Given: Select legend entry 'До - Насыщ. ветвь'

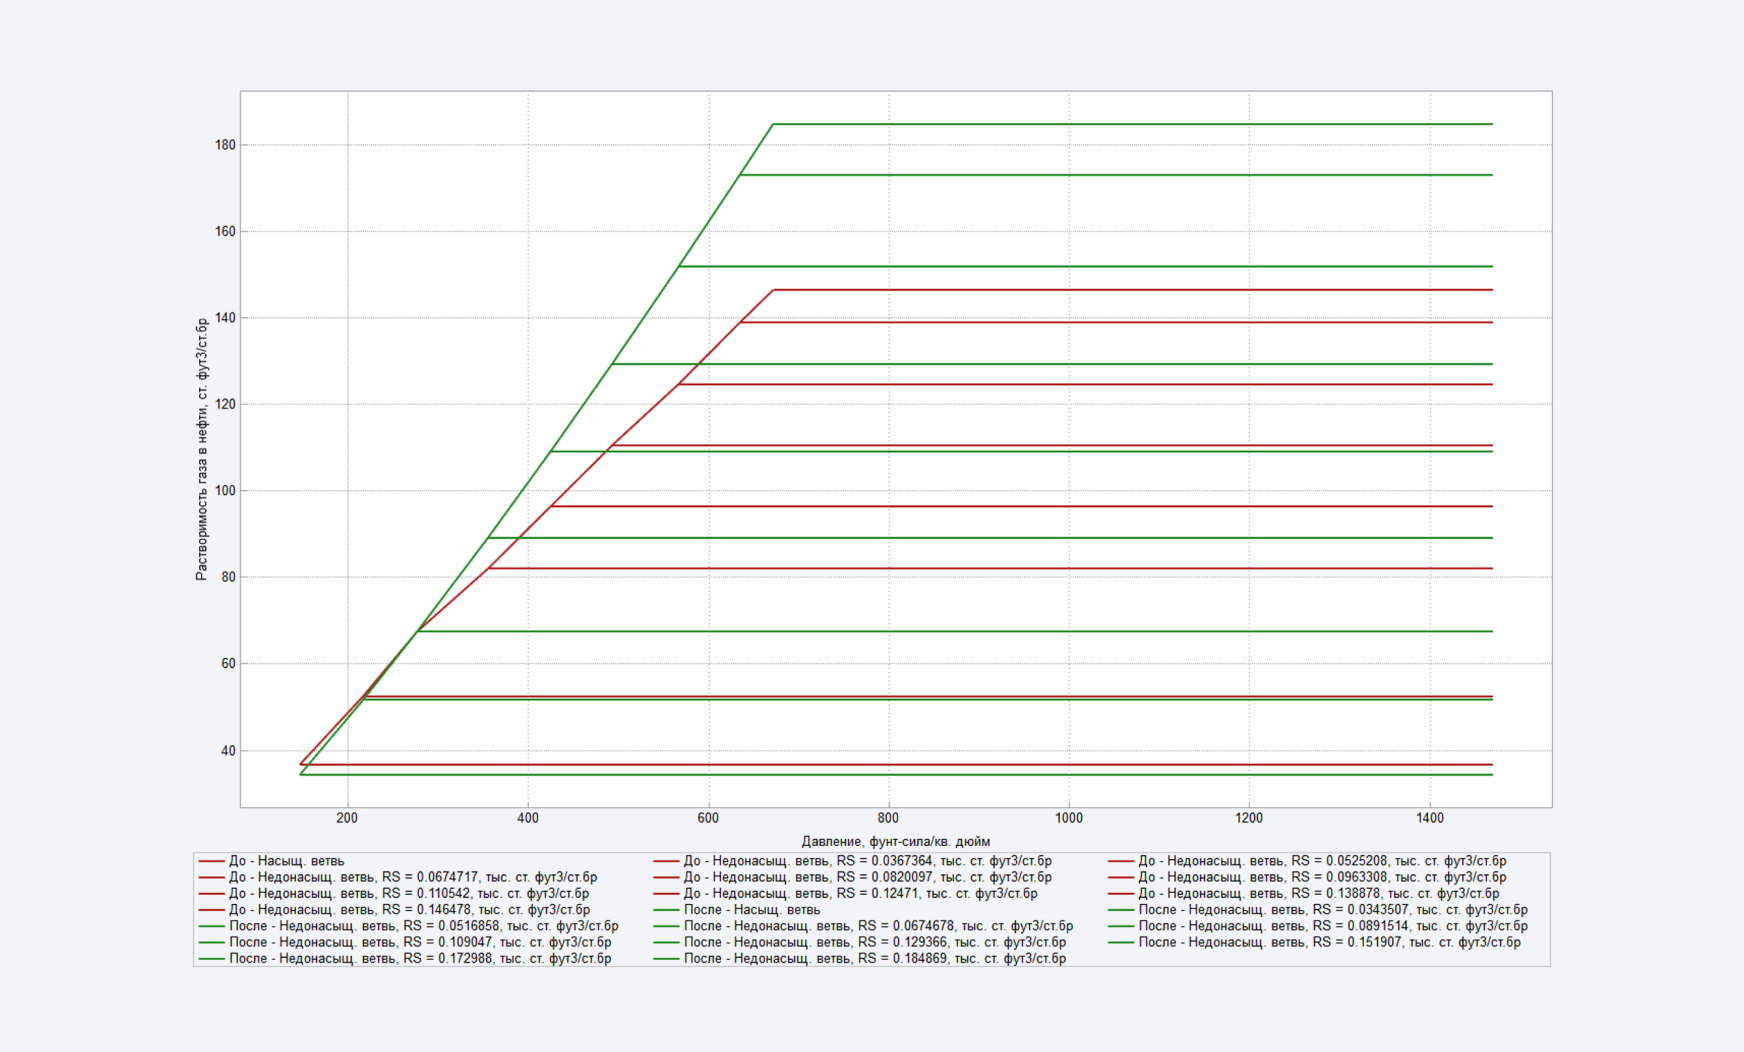Looking at the screenshot, I should pos(271,861).
